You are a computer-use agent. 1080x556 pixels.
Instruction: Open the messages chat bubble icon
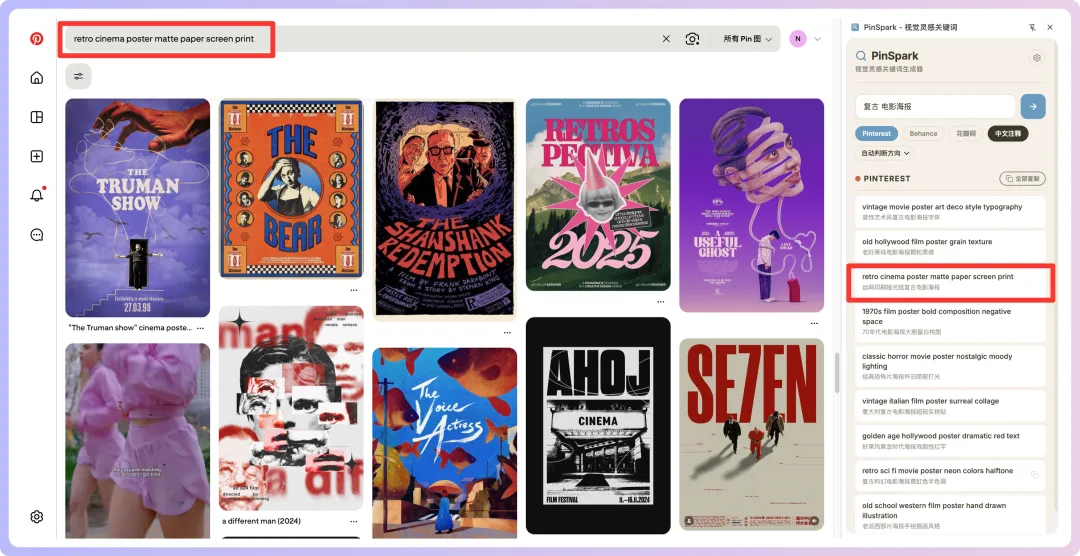37,235
